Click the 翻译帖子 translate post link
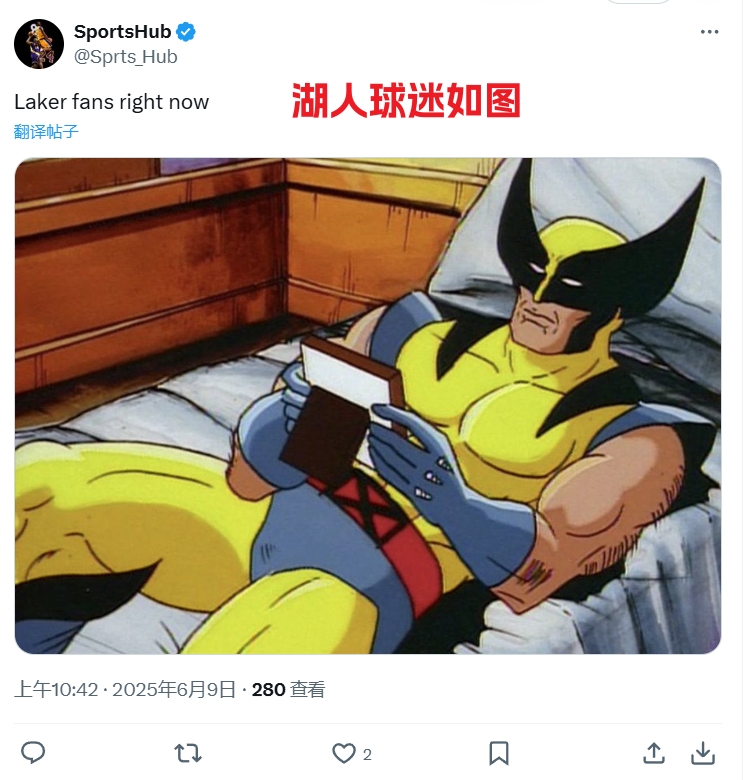Viewport: 749px width, 780px height. pos(46,132)
